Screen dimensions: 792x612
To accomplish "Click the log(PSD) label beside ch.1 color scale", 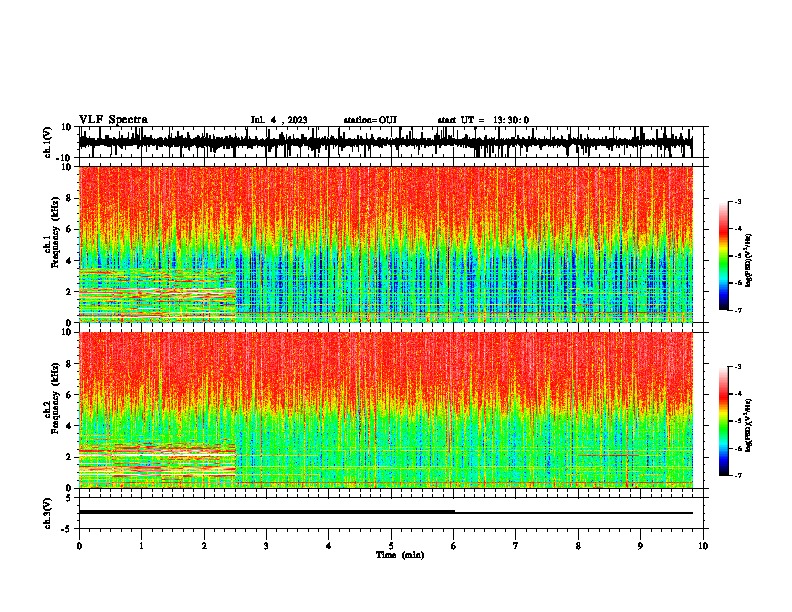I will [748, 260].
